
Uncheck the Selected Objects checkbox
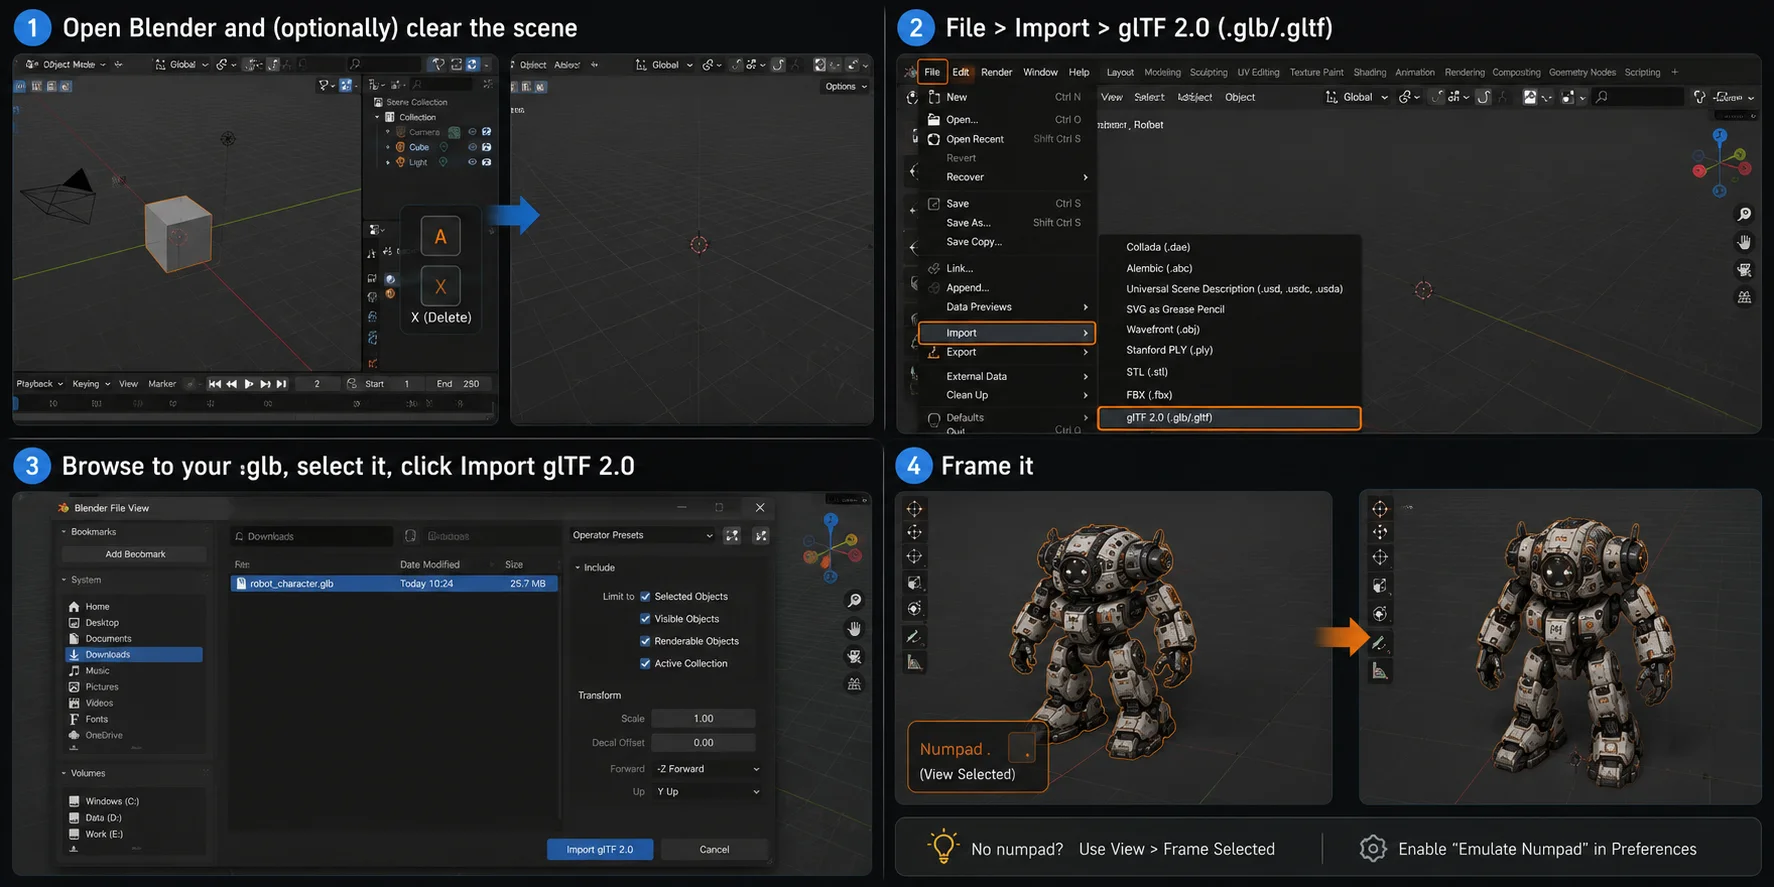pyautogui.click(x=645, y=596)
